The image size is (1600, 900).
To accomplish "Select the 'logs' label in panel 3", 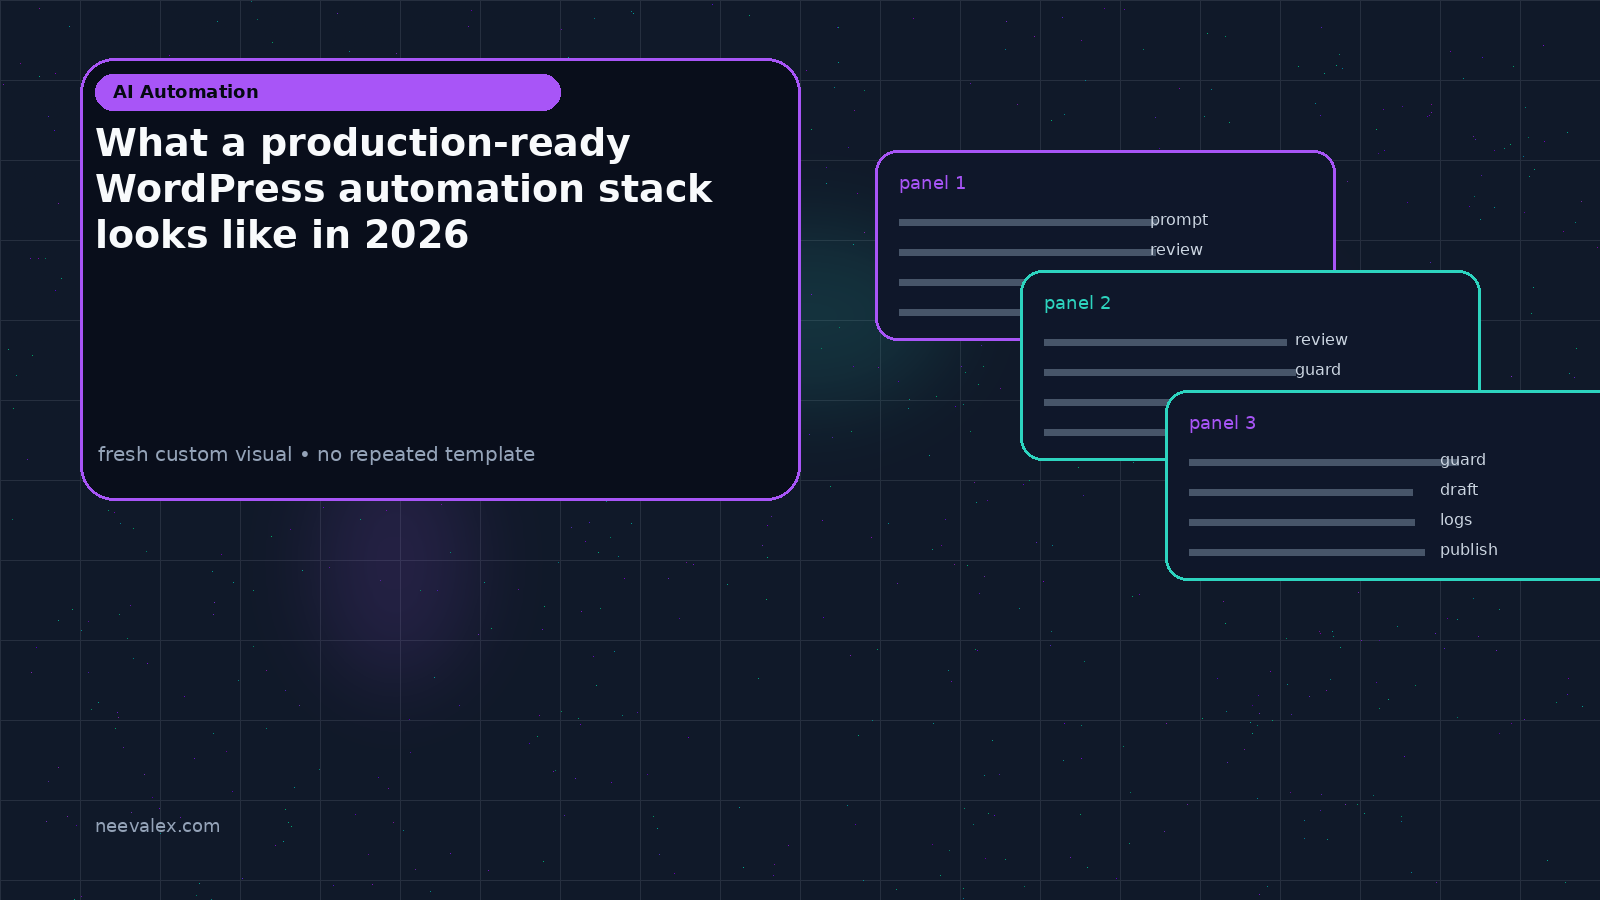I will (x=1456, y=520).
